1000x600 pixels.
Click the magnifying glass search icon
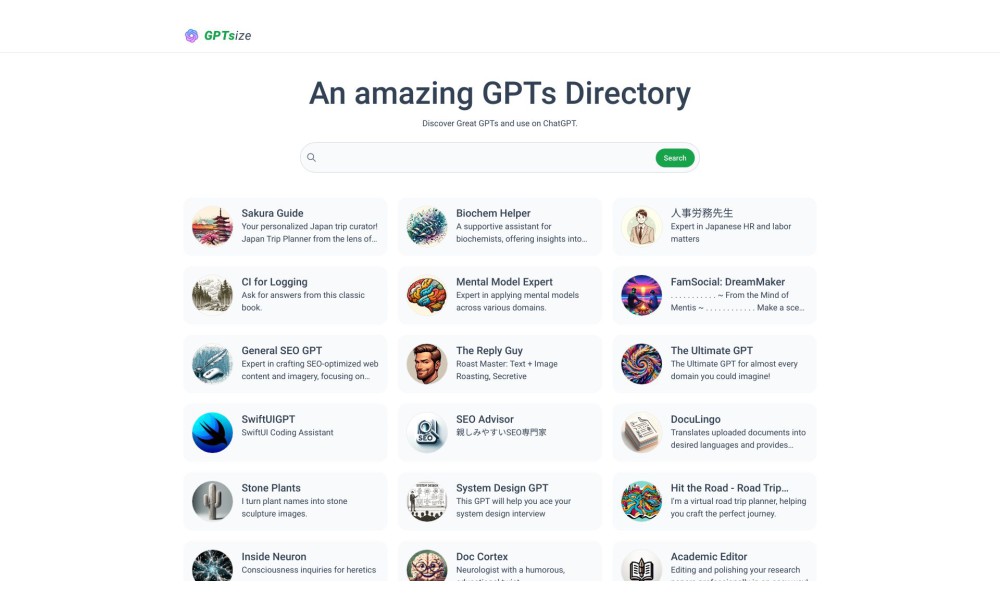[x=311, y=157]
